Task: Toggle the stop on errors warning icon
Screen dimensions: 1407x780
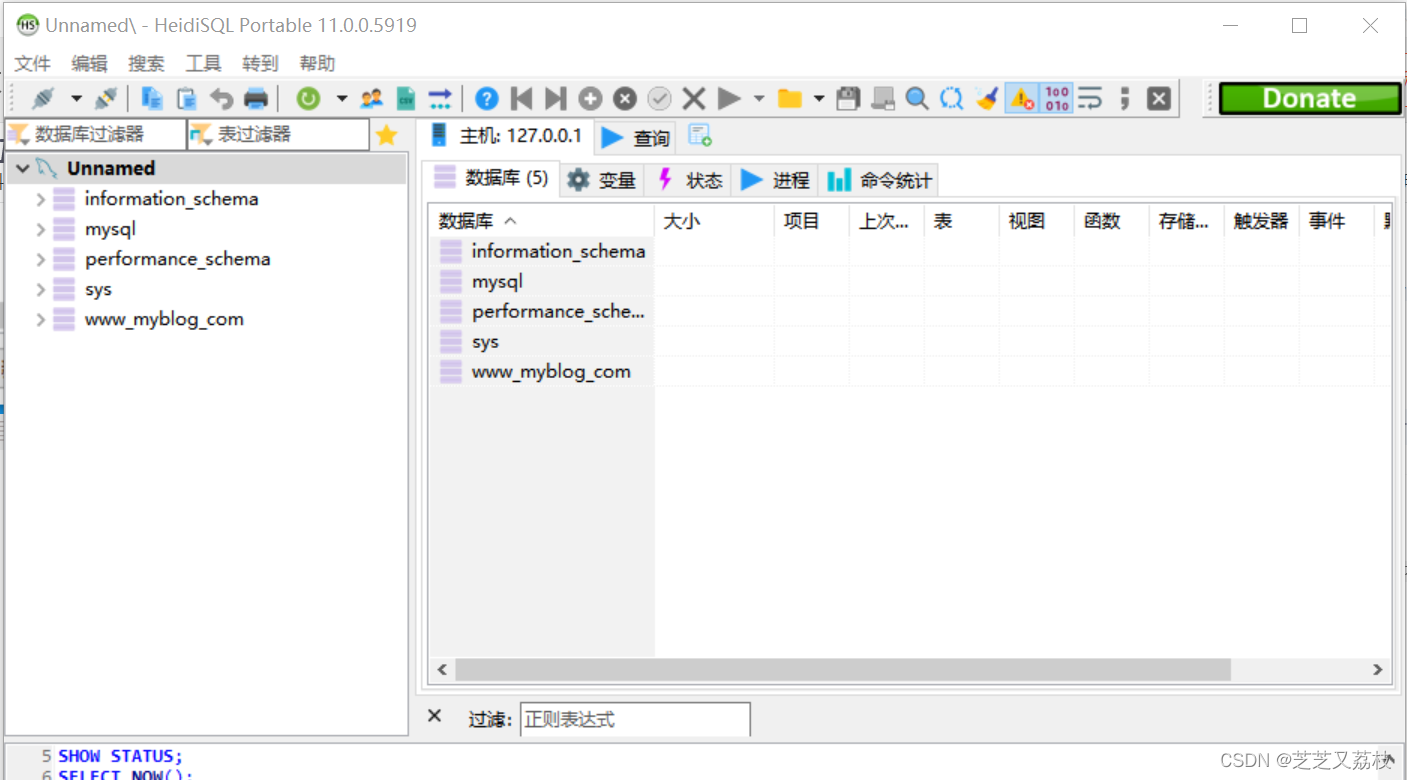Action: coord(1021,98)
